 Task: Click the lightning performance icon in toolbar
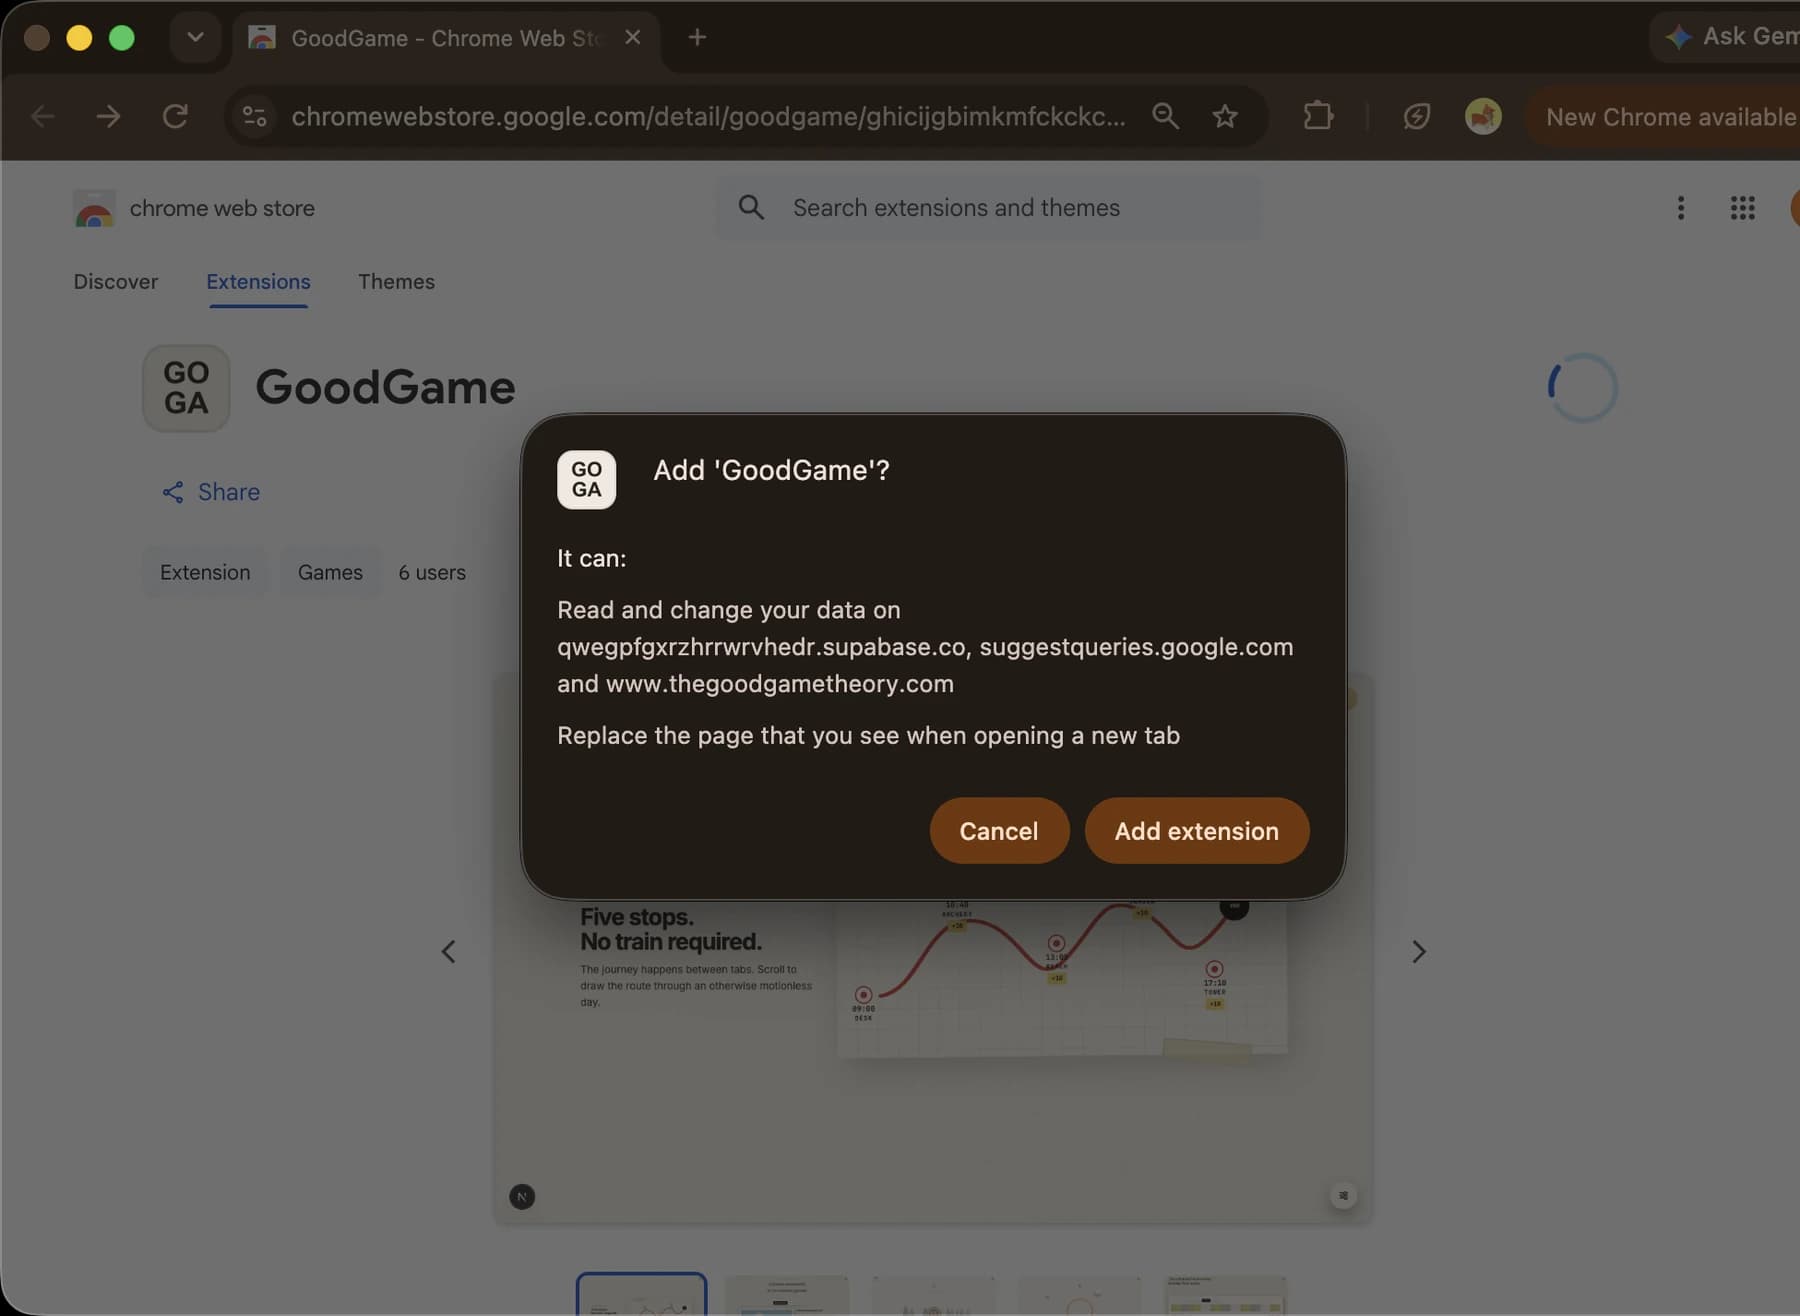(x=1416, y=117)
